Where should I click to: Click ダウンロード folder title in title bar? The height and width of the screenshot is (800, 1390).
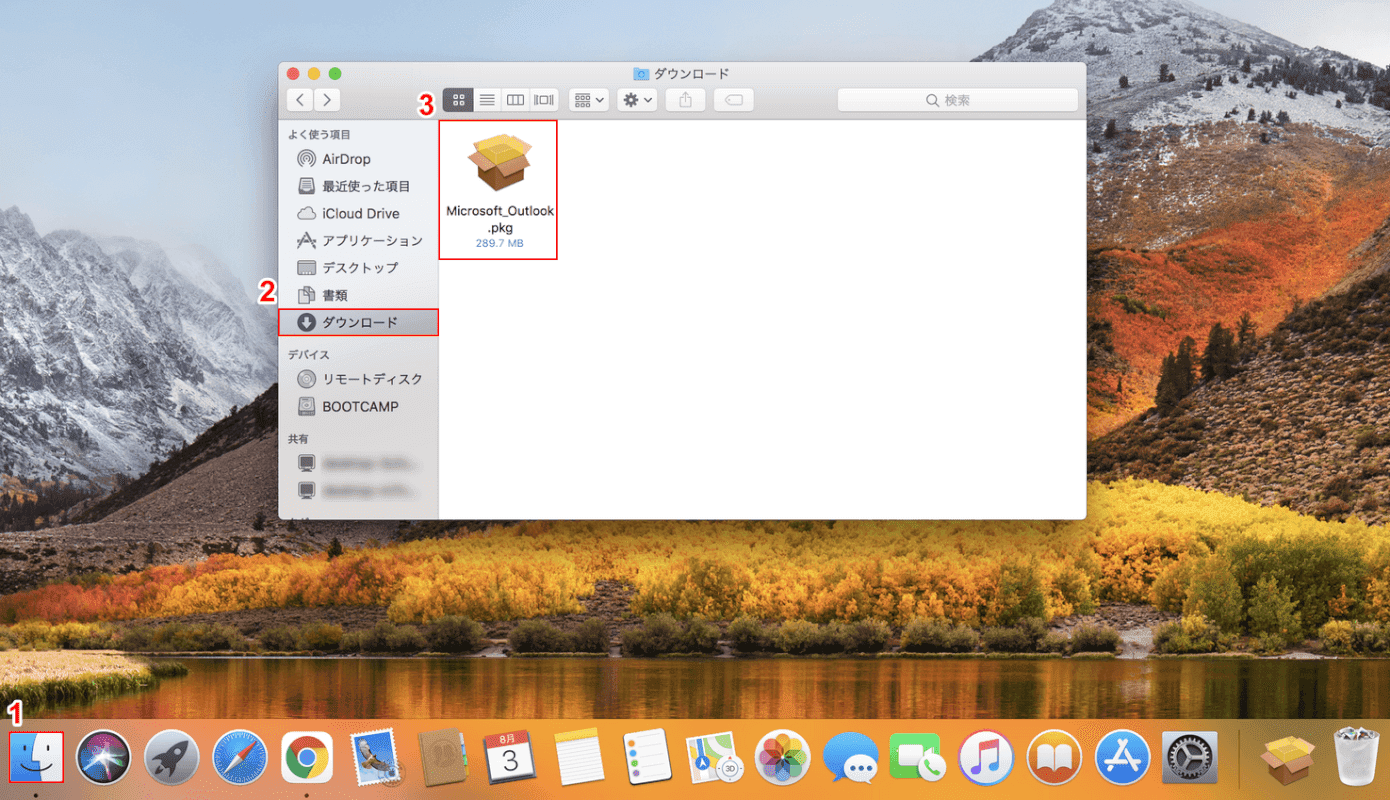691,73
